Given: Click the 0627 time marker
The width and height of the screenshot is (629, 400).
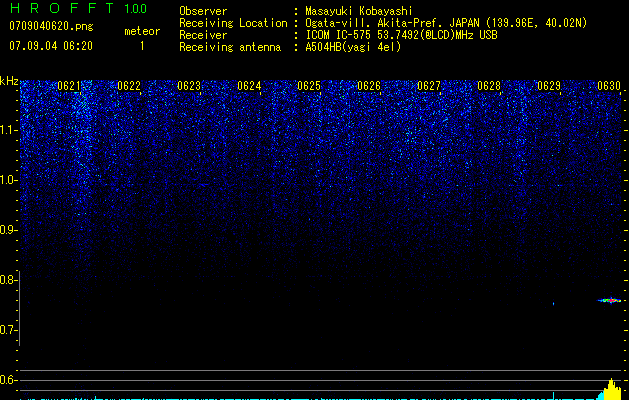Looking at the screenshot, I should 429,85.
